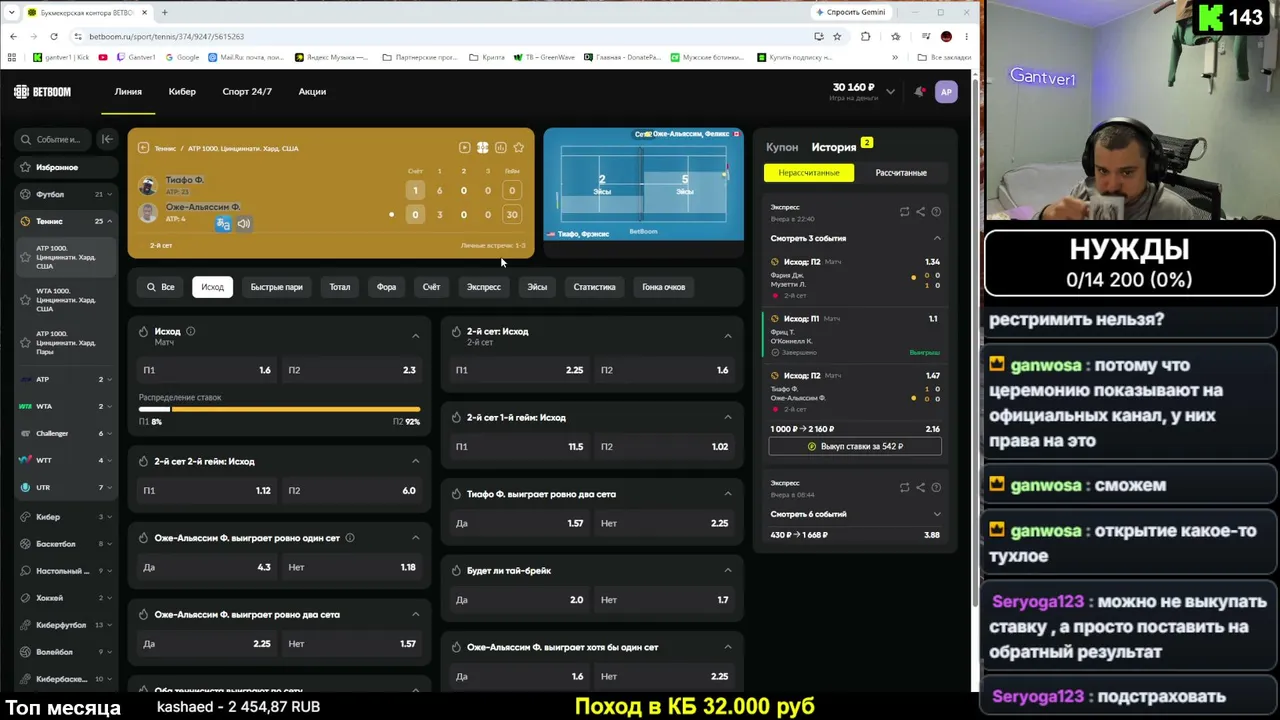Click the Спросить Gemini button
This screenshot has height=720, width=1280.
coord(850,12)
